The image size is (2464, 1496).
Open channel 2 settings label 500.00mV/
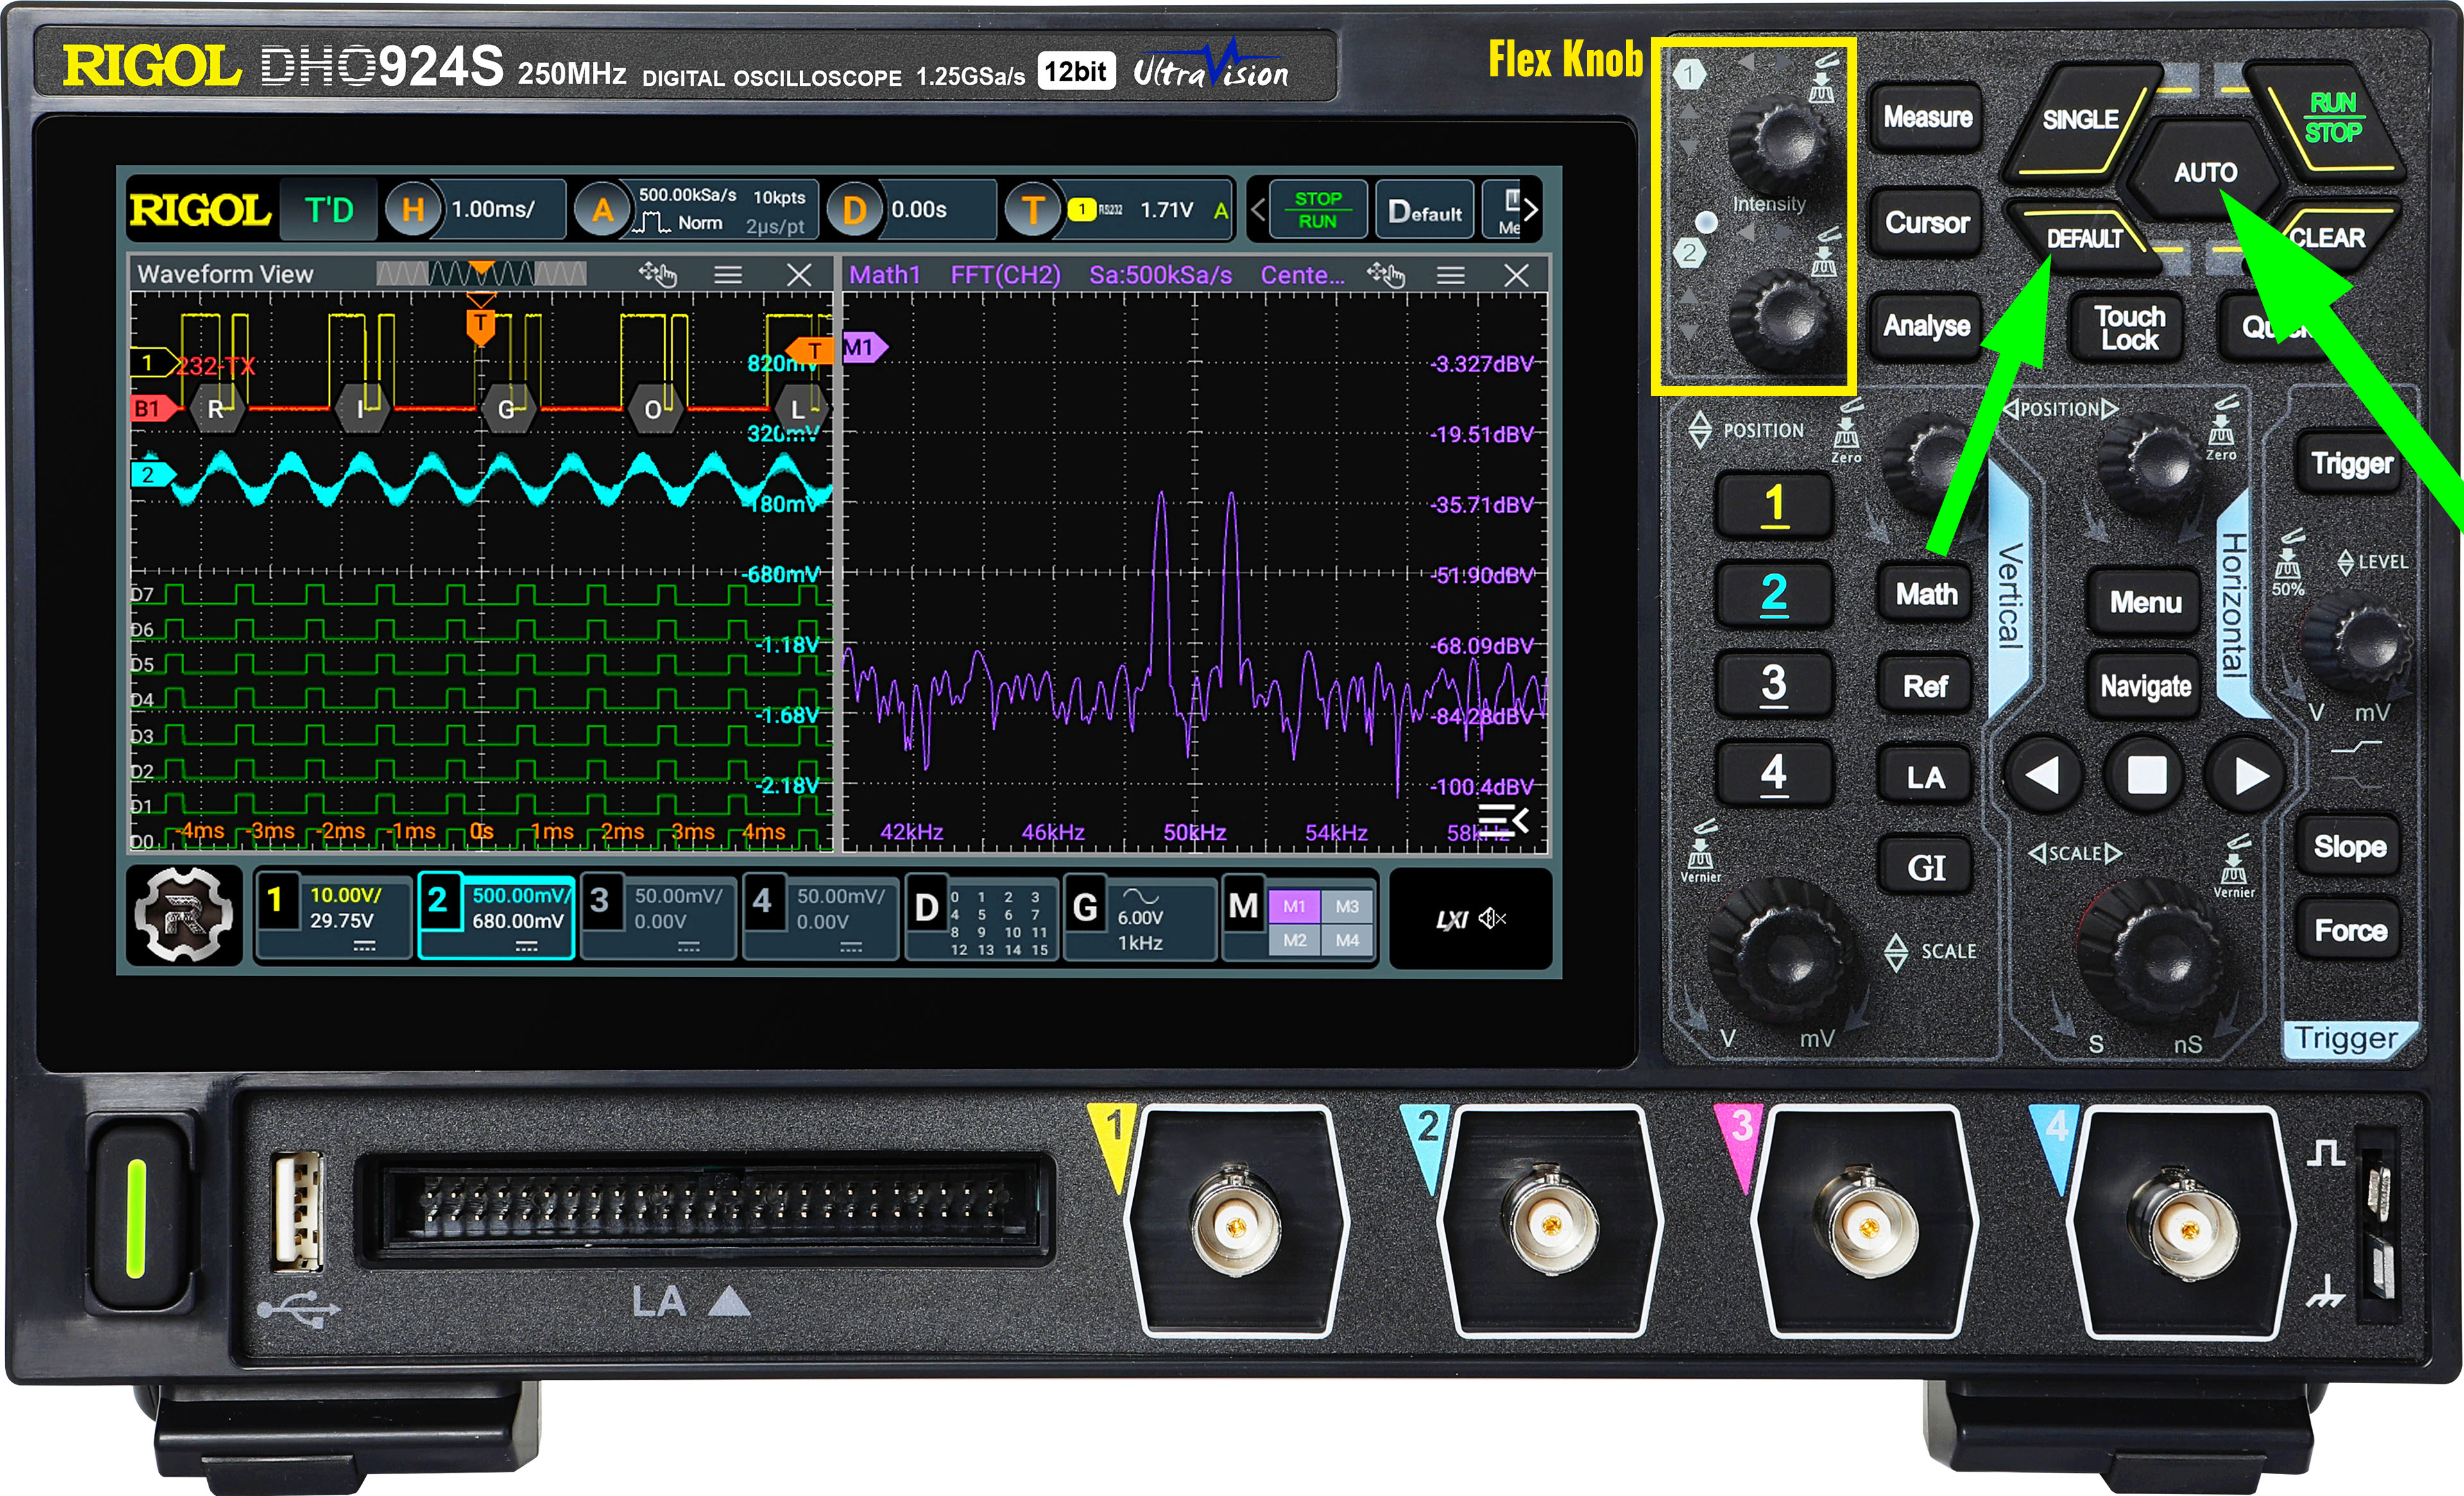(x=496, y=916)
